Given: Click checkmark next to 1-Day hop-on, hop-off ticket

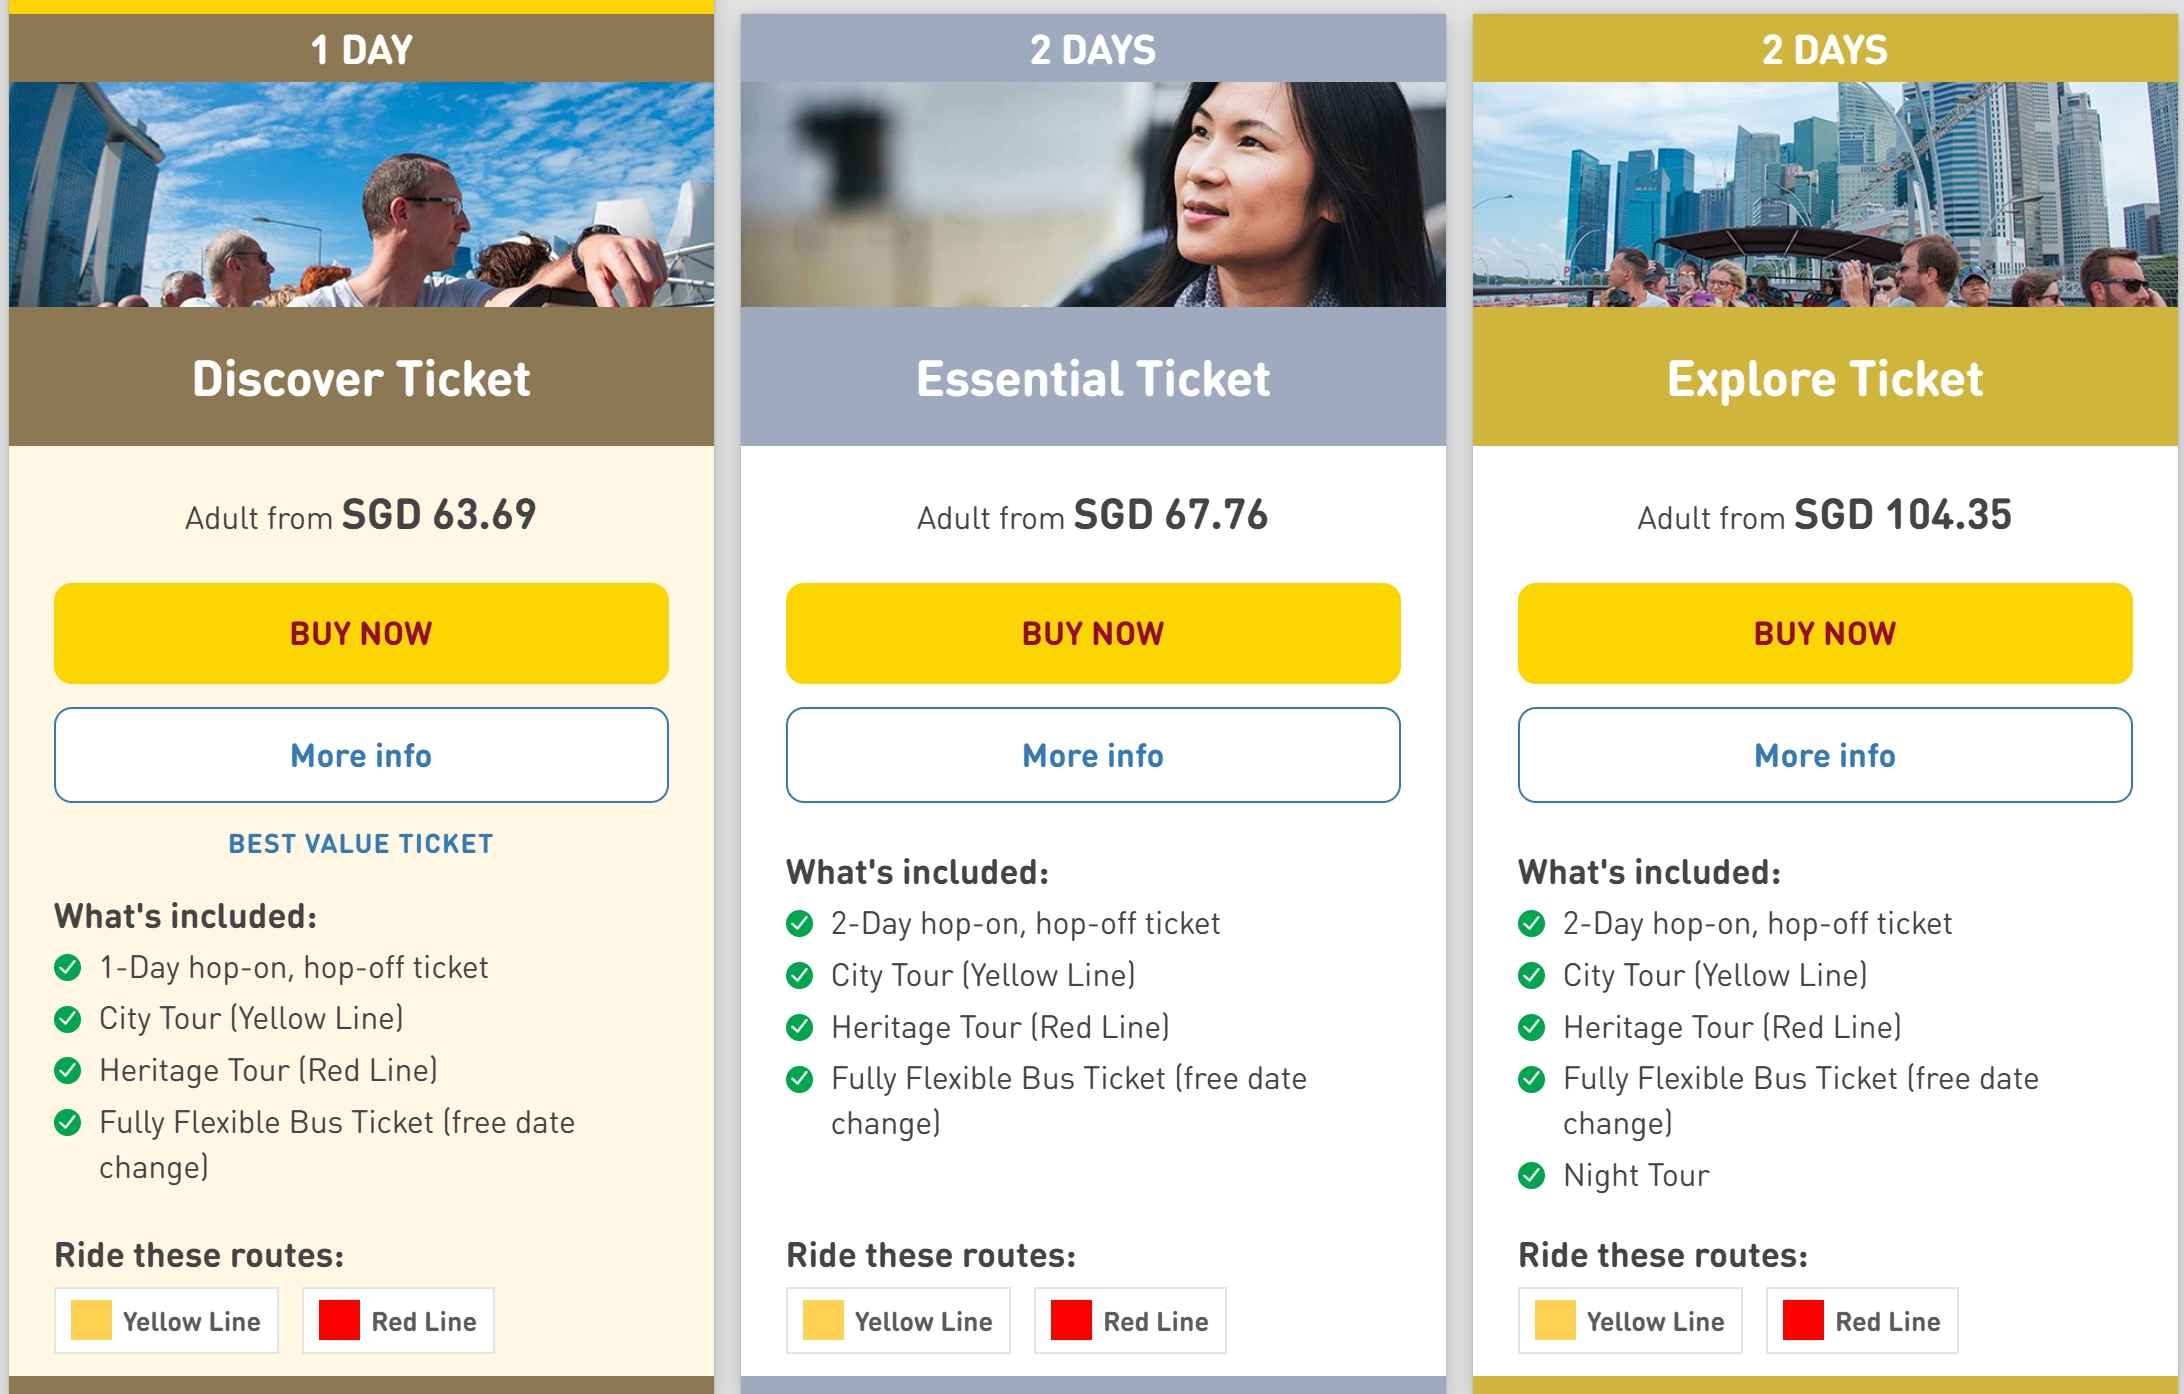Looking at the screenshot, I should 67,967.
